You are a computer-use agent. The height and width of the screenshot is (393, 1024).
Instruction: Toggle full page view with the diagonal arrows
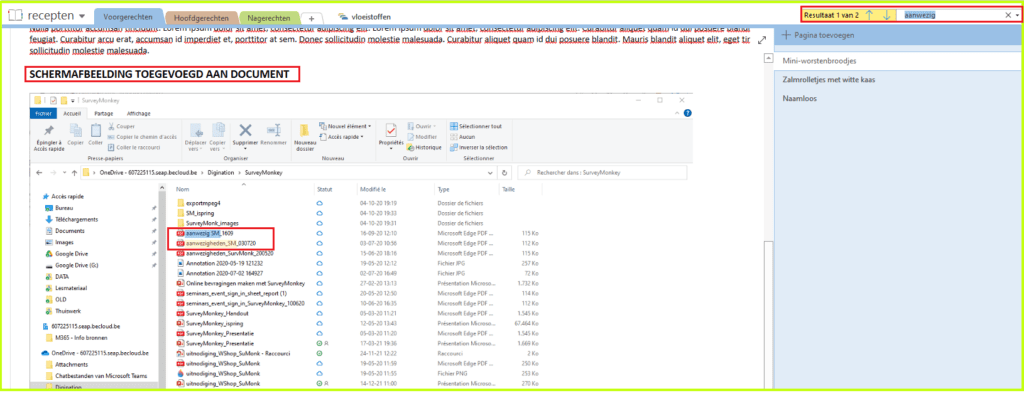[761, 40]
